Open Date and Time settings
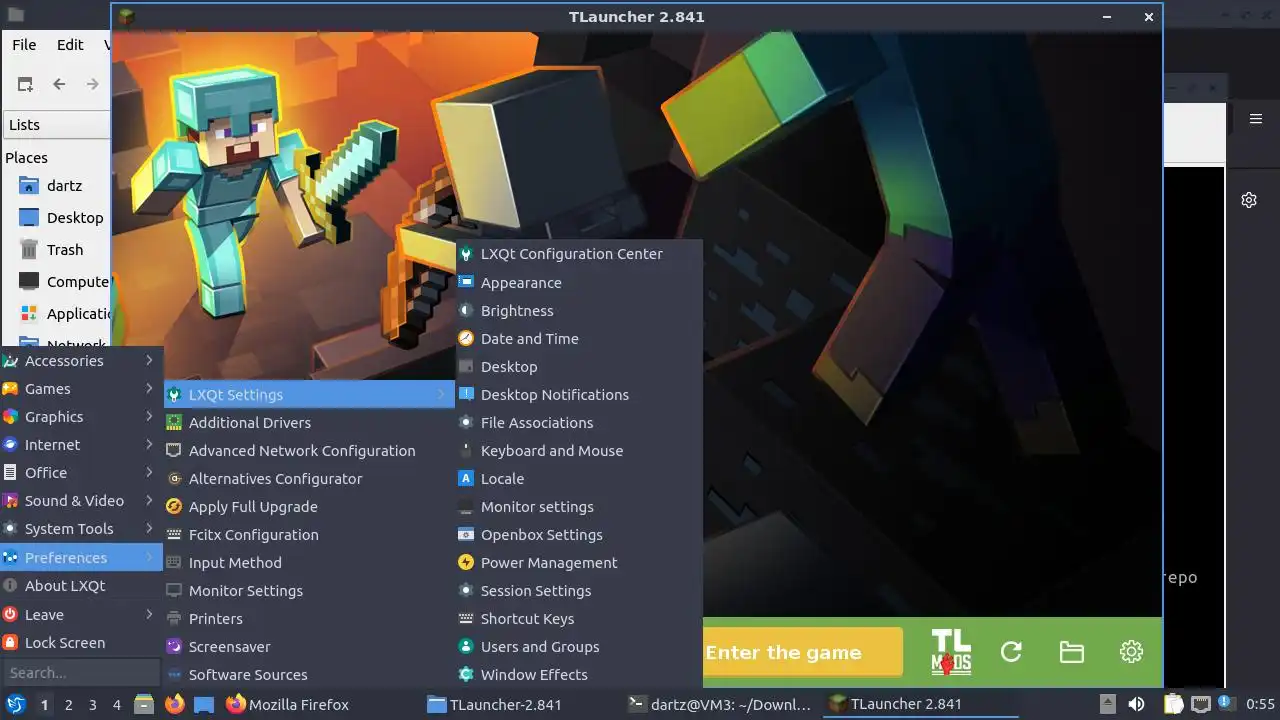The width and height of the screenshot is (1280, 720). (579, 338)
